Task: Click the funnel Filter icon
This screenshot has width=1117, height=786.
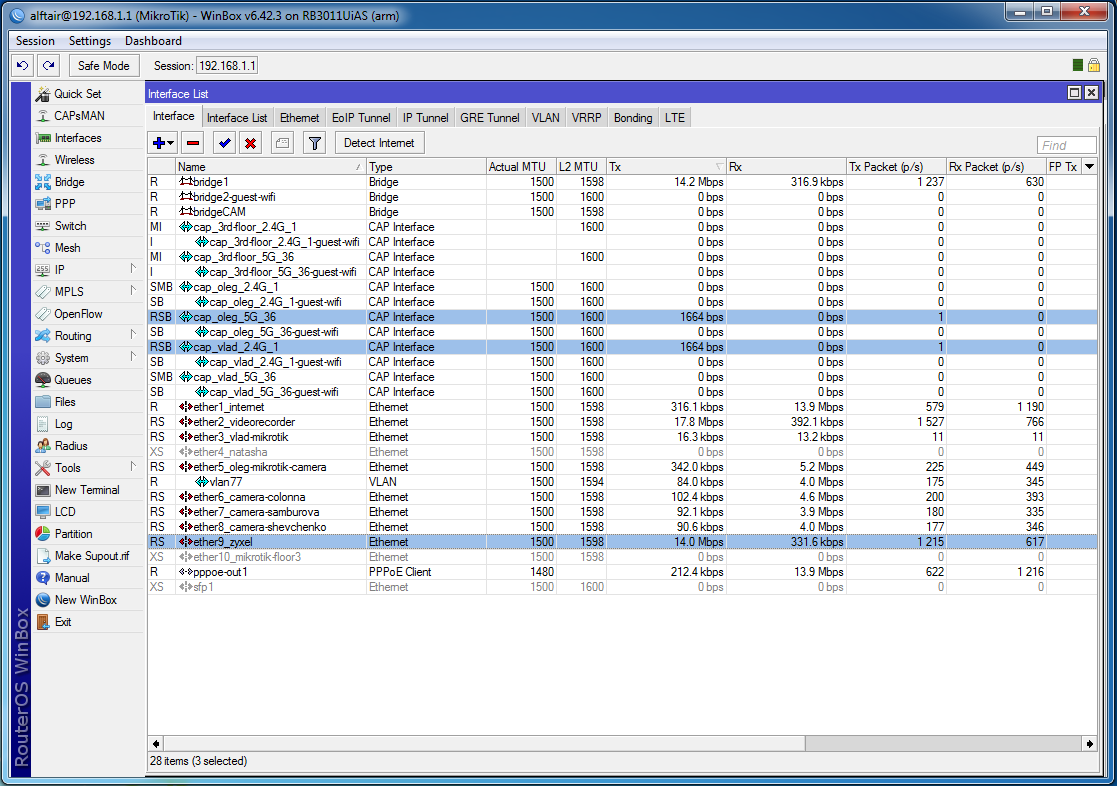Action: [x=315, y=143]
